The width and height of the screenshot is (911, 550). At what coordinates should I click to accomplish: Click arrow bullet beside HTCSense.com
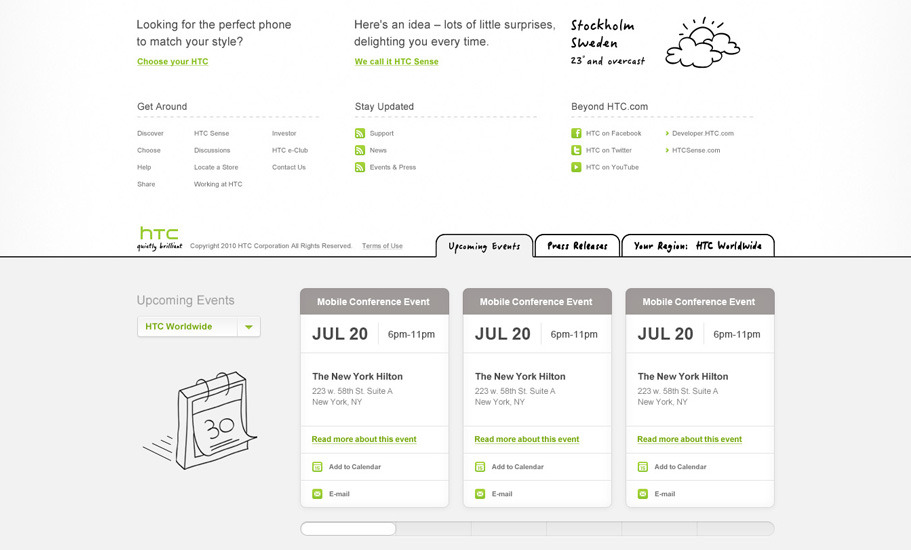tap(667, 150)
